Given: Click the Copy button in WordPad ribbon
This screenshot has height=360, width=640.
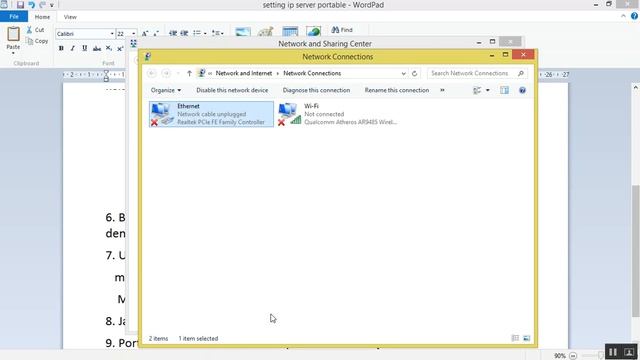Looking at the screenshot, I should pos(37,41).
